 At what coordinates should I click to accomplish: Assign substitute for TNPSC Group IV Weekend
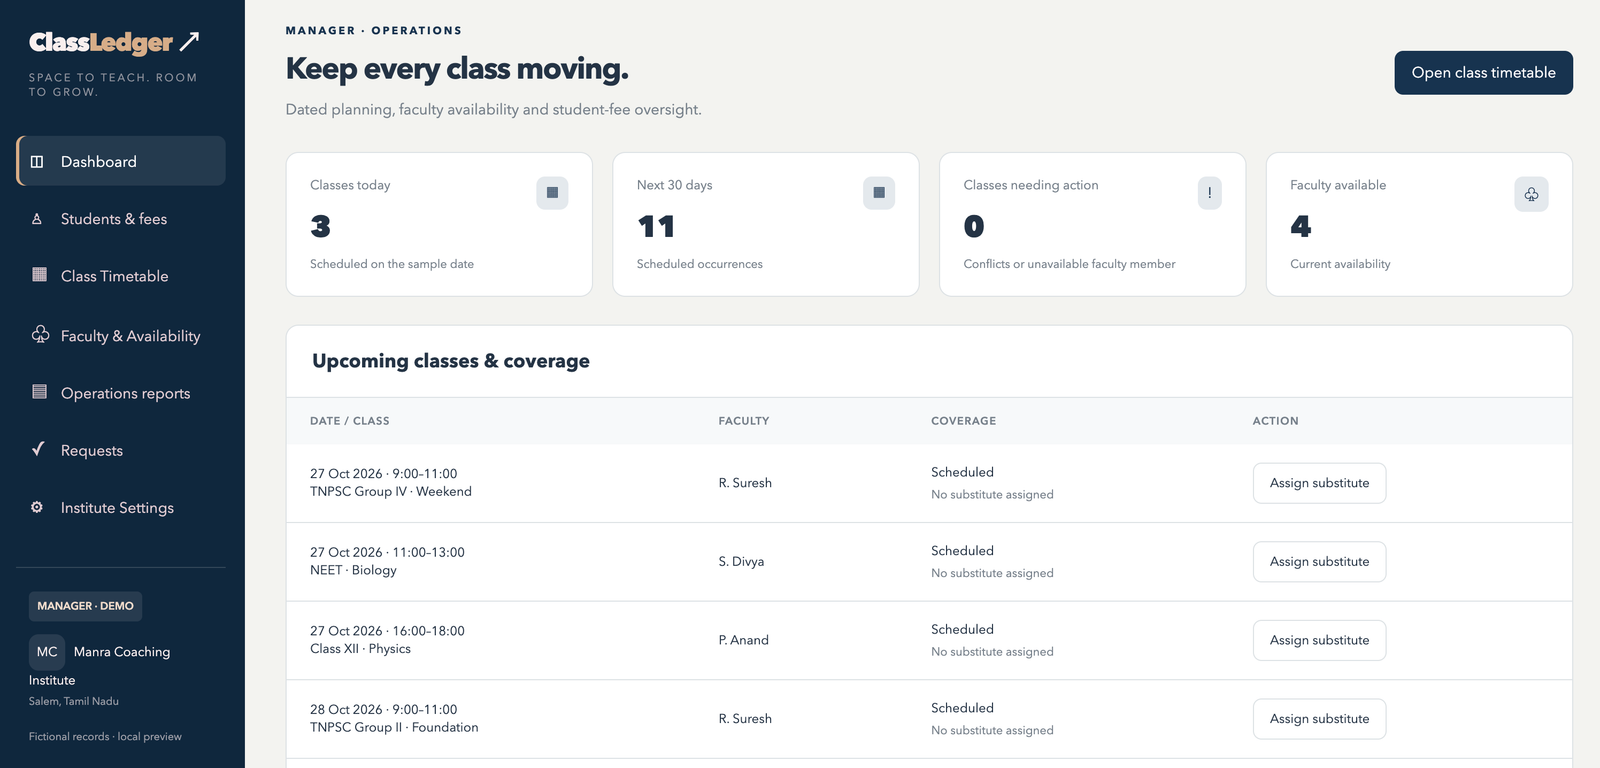point(1320,483)
